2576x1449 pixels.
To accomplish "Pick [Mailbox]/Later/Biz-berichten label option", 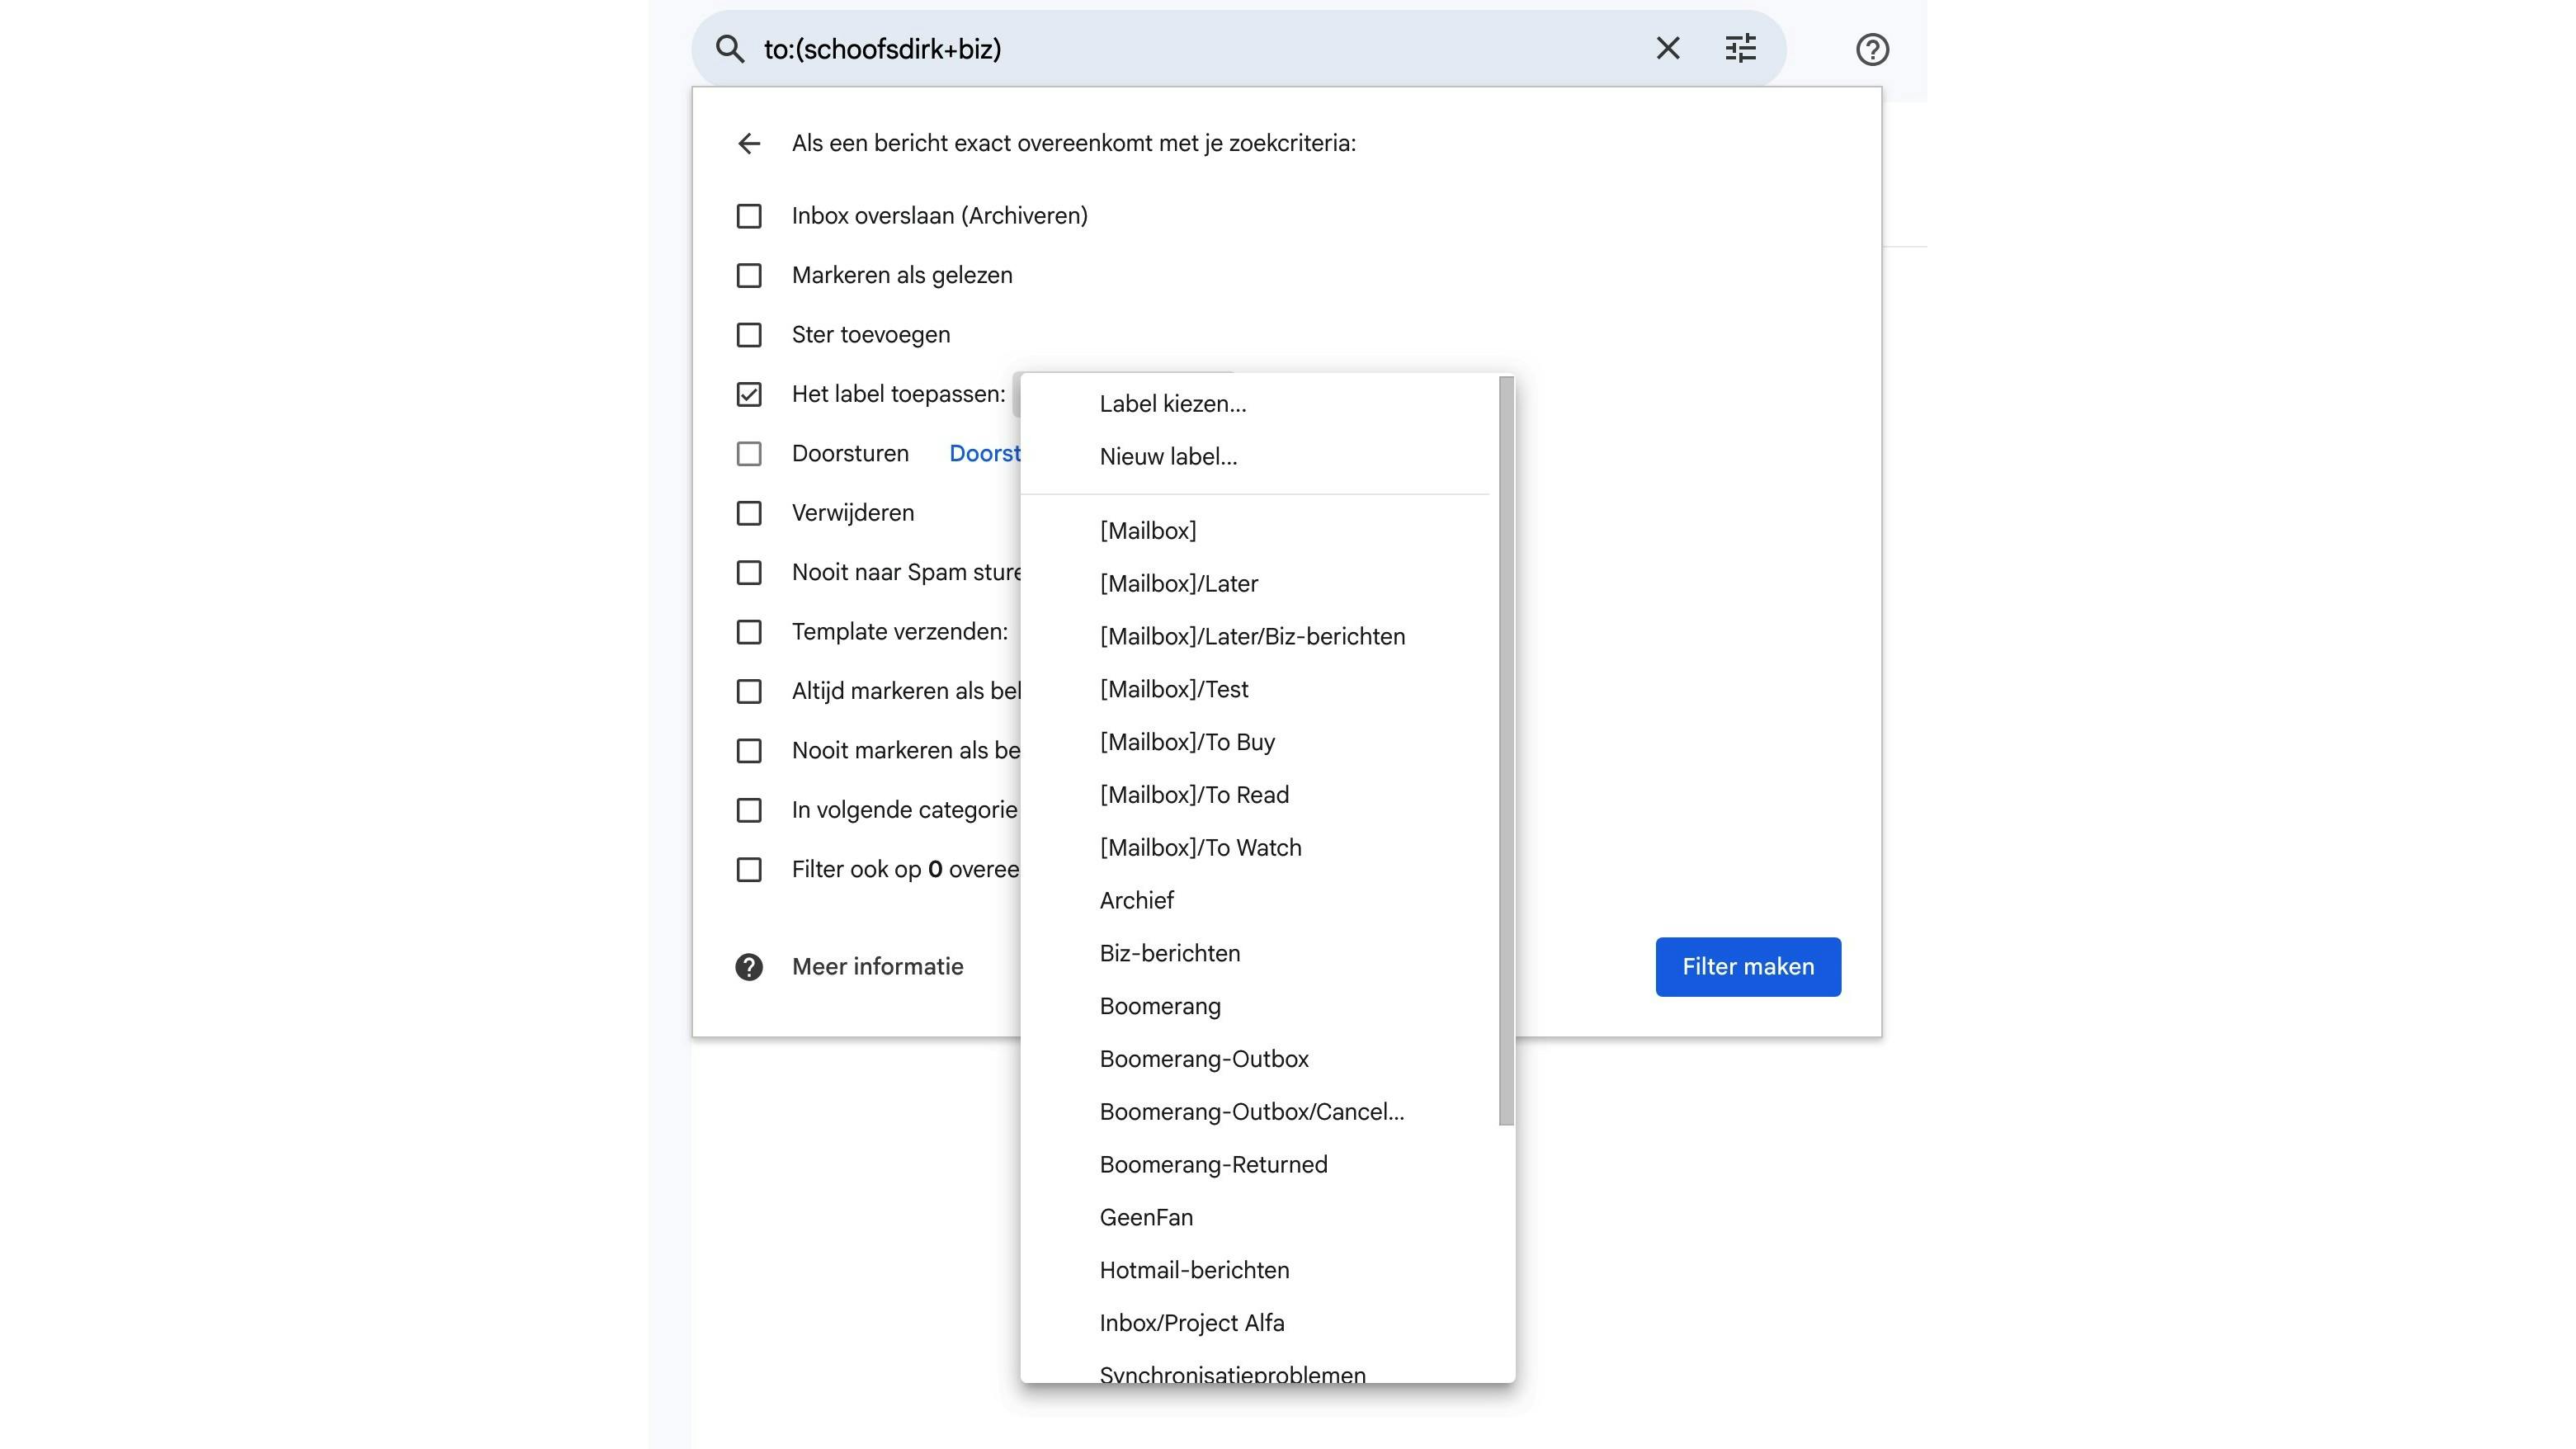I will 1252,636.
